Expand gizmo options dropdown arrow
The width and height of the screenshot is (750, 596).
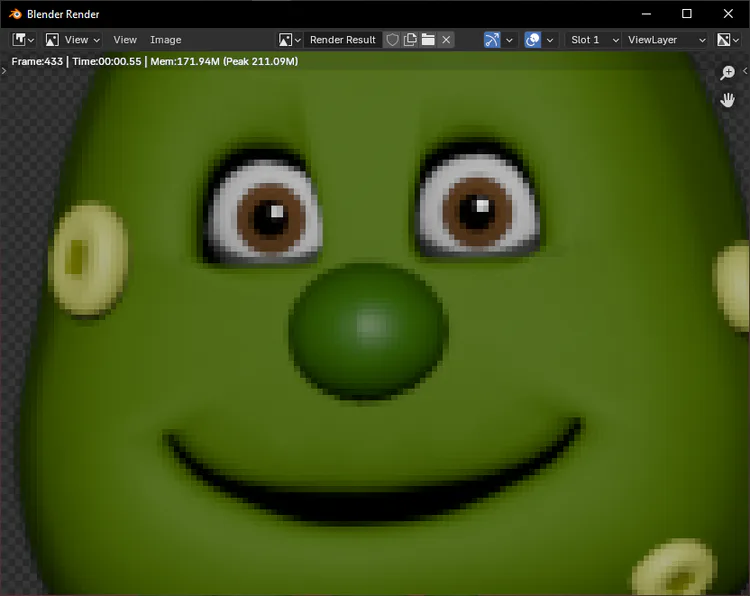[x=509, y=40]
